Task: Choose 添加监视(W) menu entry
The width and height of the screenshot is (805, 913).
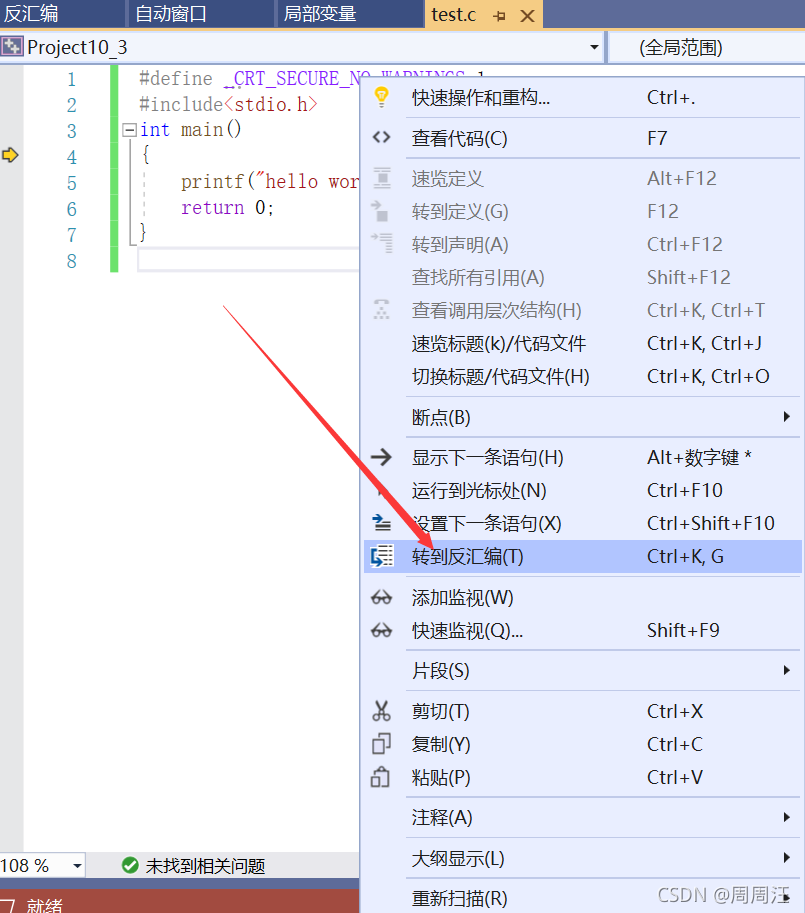Action: click(582, 597)
